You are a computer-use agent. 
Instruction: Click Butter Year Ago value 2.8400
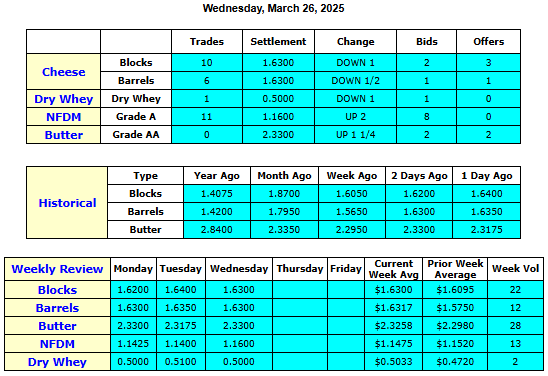[x=217, y=230]
